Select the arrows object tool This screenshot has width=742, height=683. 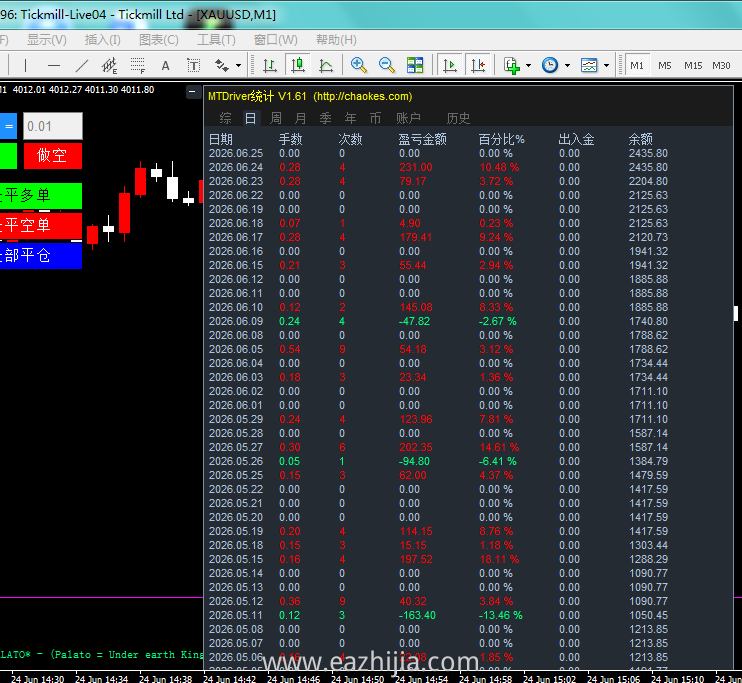[221, 65]
